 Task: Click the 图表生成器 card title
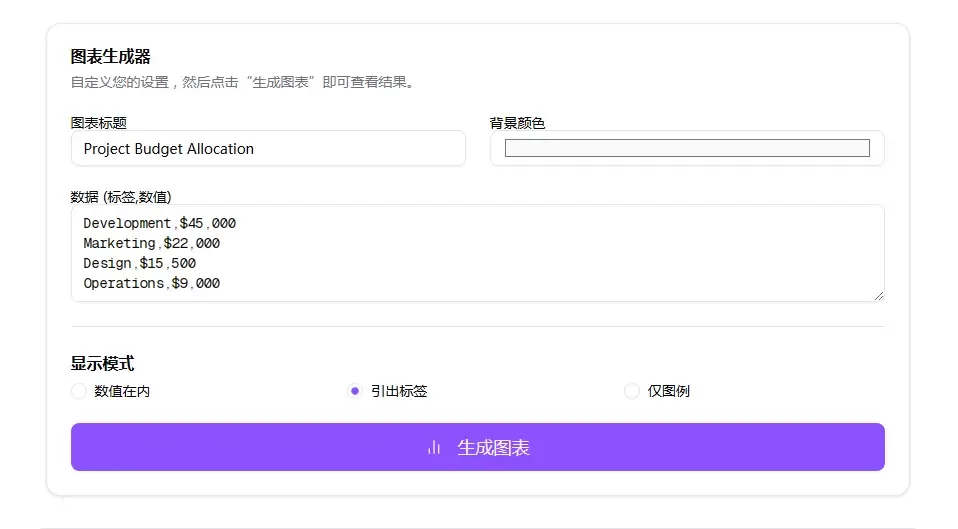point(110,57)
